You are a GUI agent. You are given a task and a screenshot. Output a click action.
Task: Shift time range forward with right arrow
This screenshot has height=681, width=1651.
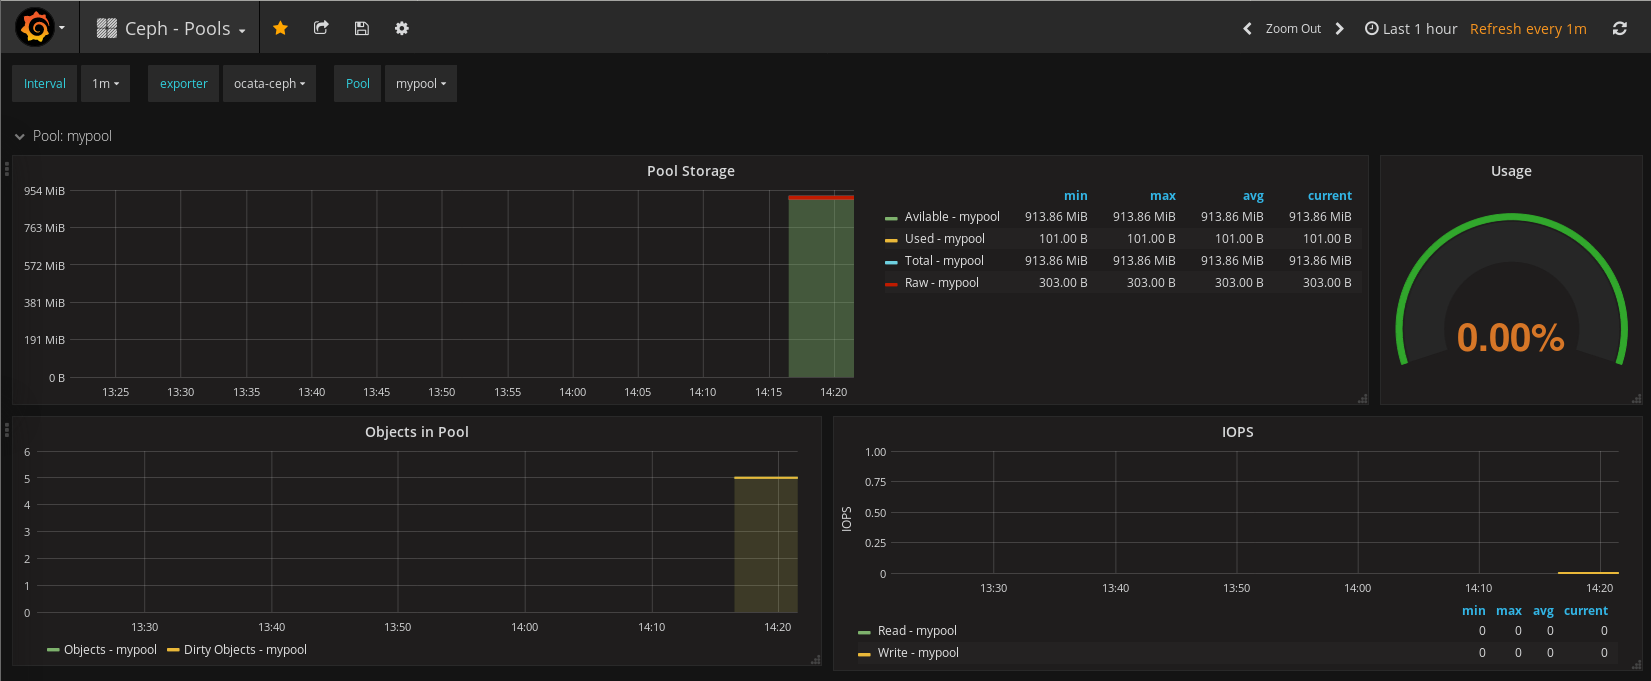[x=1340, y=29]
